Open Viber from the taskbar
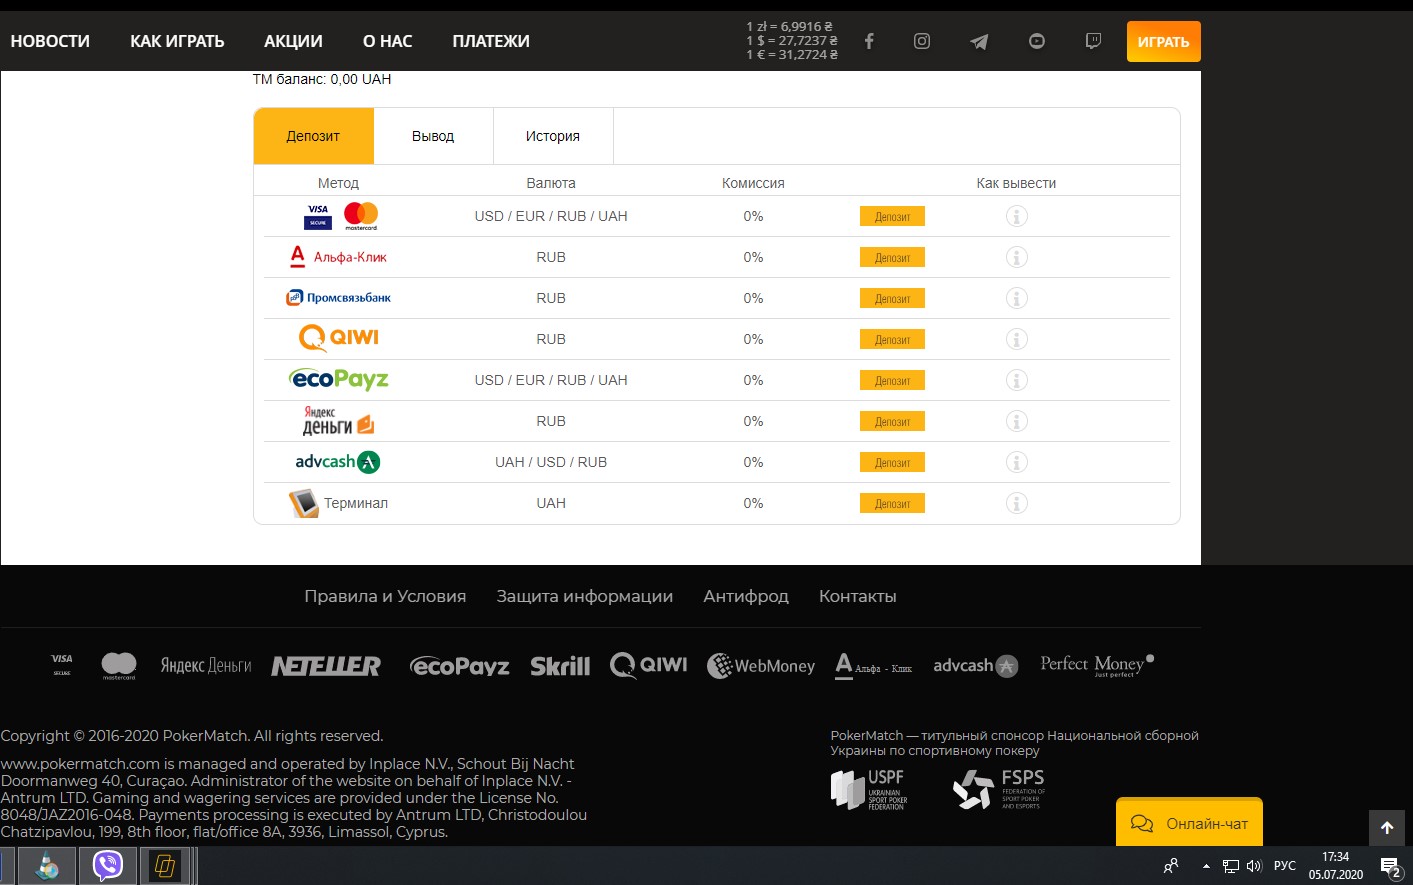This screenshot has height=885, width=1413. point(108,865)
